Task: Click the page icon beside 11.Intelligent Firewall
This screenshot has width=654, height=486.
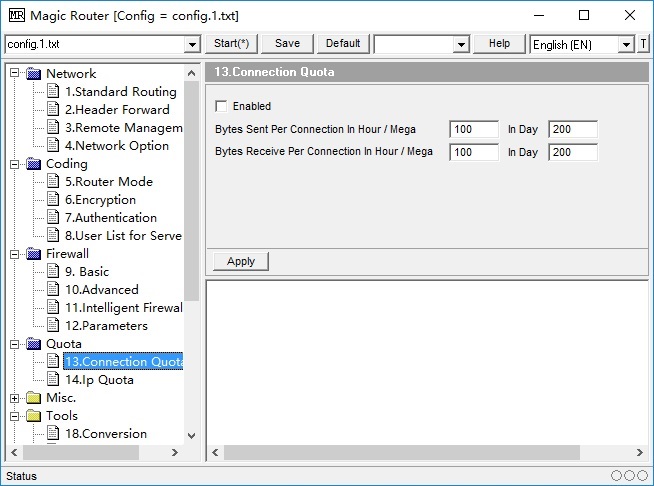Action: point(53,307)
